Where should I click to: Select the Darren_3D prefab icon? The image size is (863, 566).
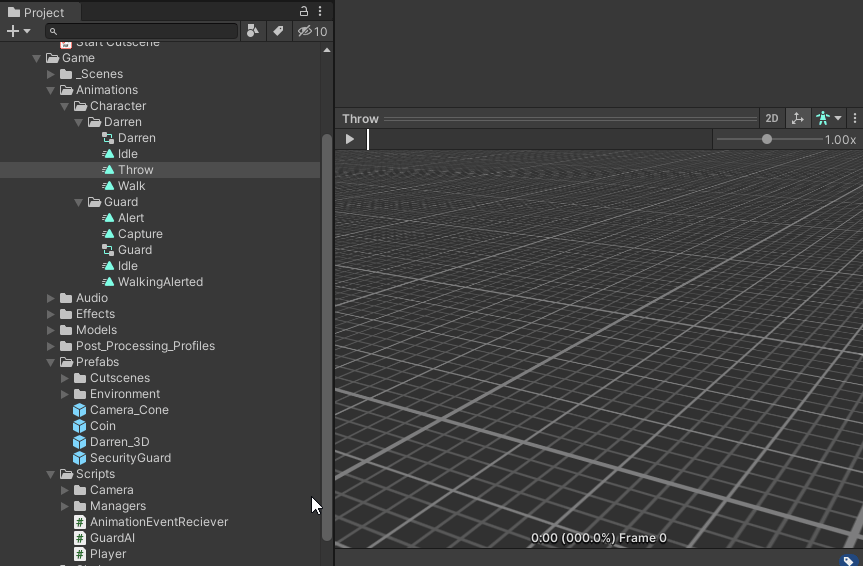click(x=80, y=442)
